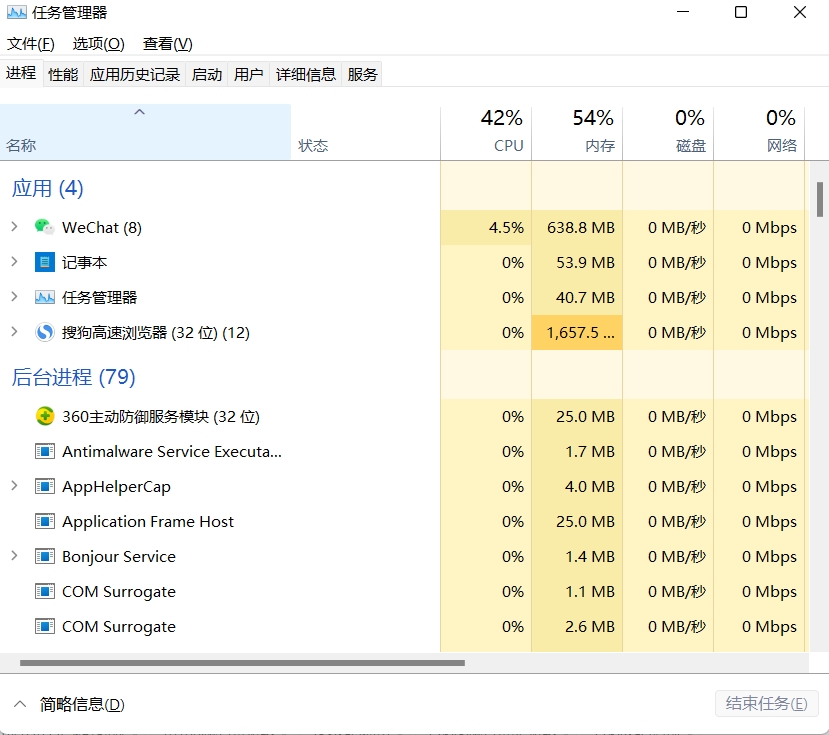Expand the 搜狗高速浏览器 (32 位) group

[14, 332]
